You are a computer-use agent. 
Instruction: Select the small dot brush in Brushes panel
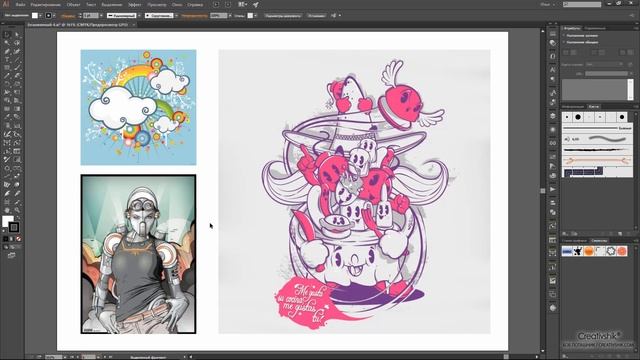coord(567,117)
